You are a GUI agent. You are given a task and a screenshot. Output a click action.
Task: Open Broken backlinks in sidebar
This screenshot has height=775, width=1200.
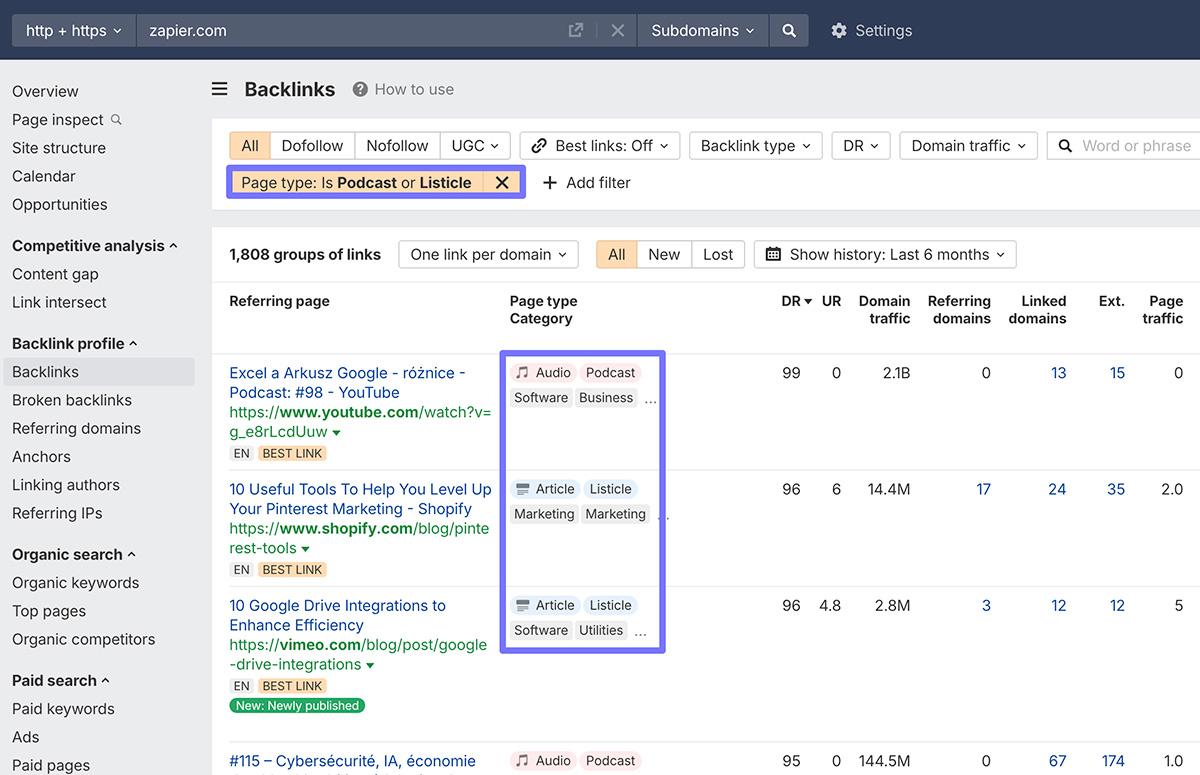(x=72, y=400)
